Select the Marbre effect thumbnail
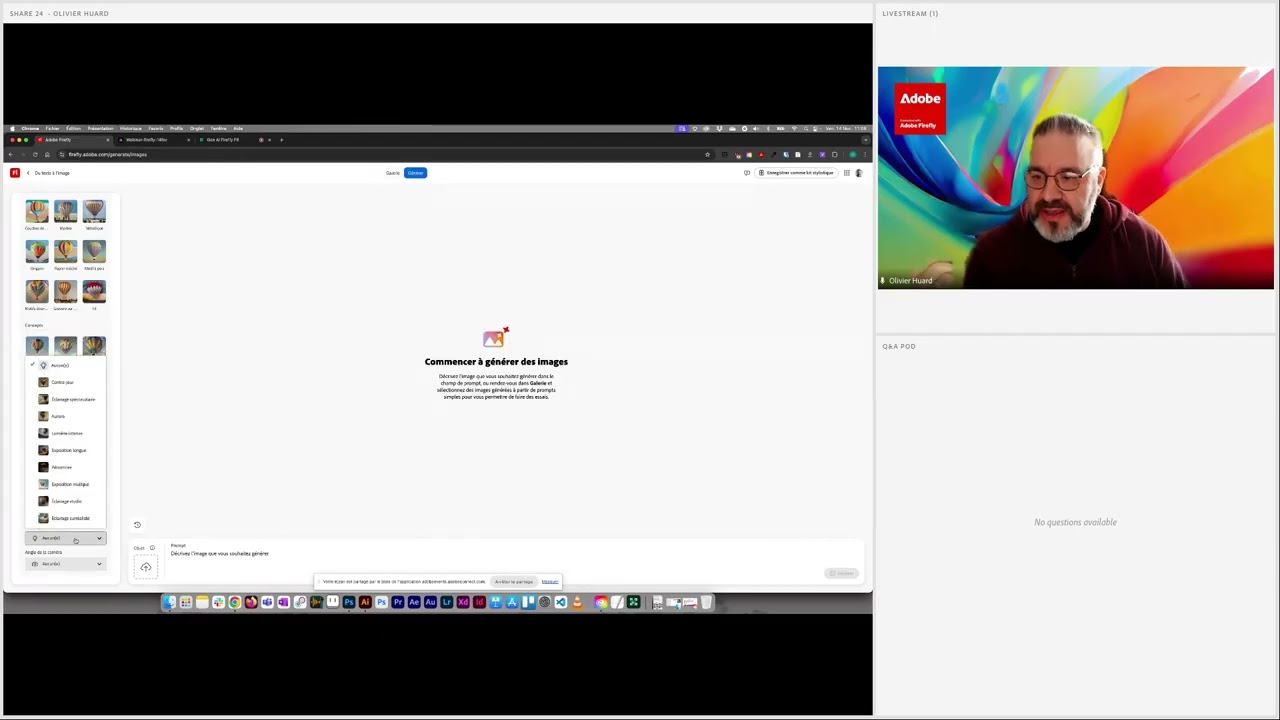1280x720 pixels. [65, 211]
